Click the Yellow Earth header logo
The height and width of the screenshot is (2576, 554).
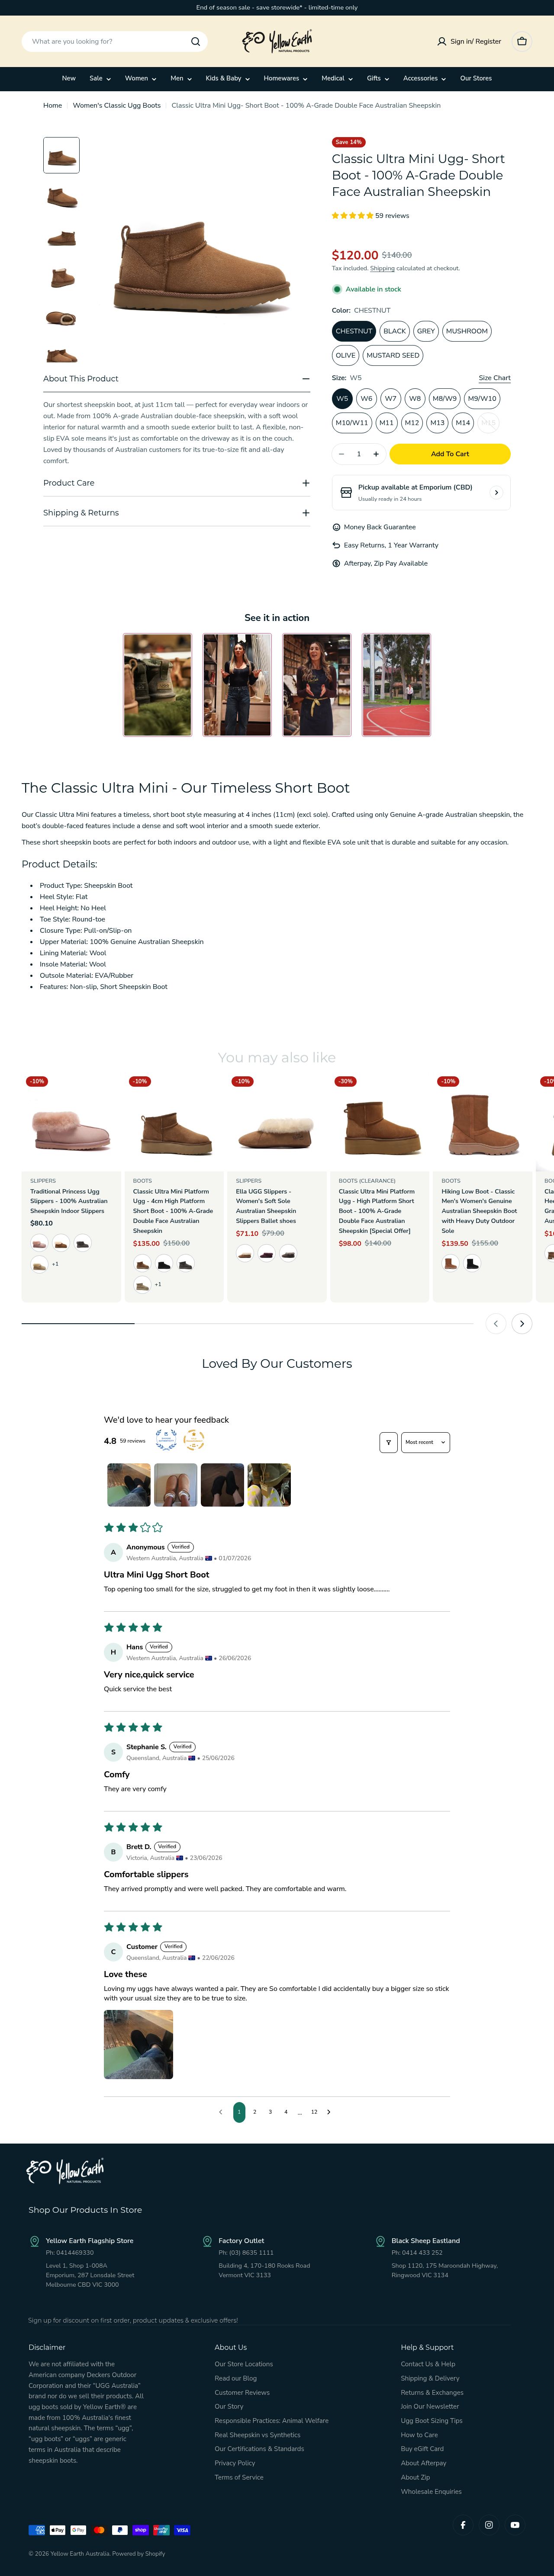pyautogui.click(x=277, y=41)
